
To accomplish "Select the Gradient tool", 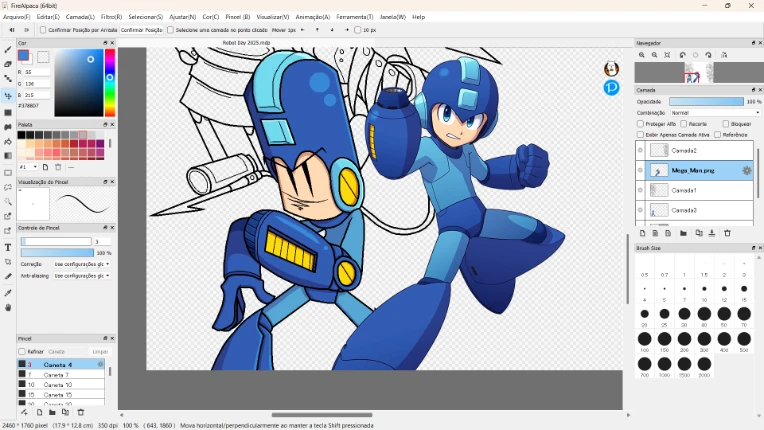I will (8, 156).
